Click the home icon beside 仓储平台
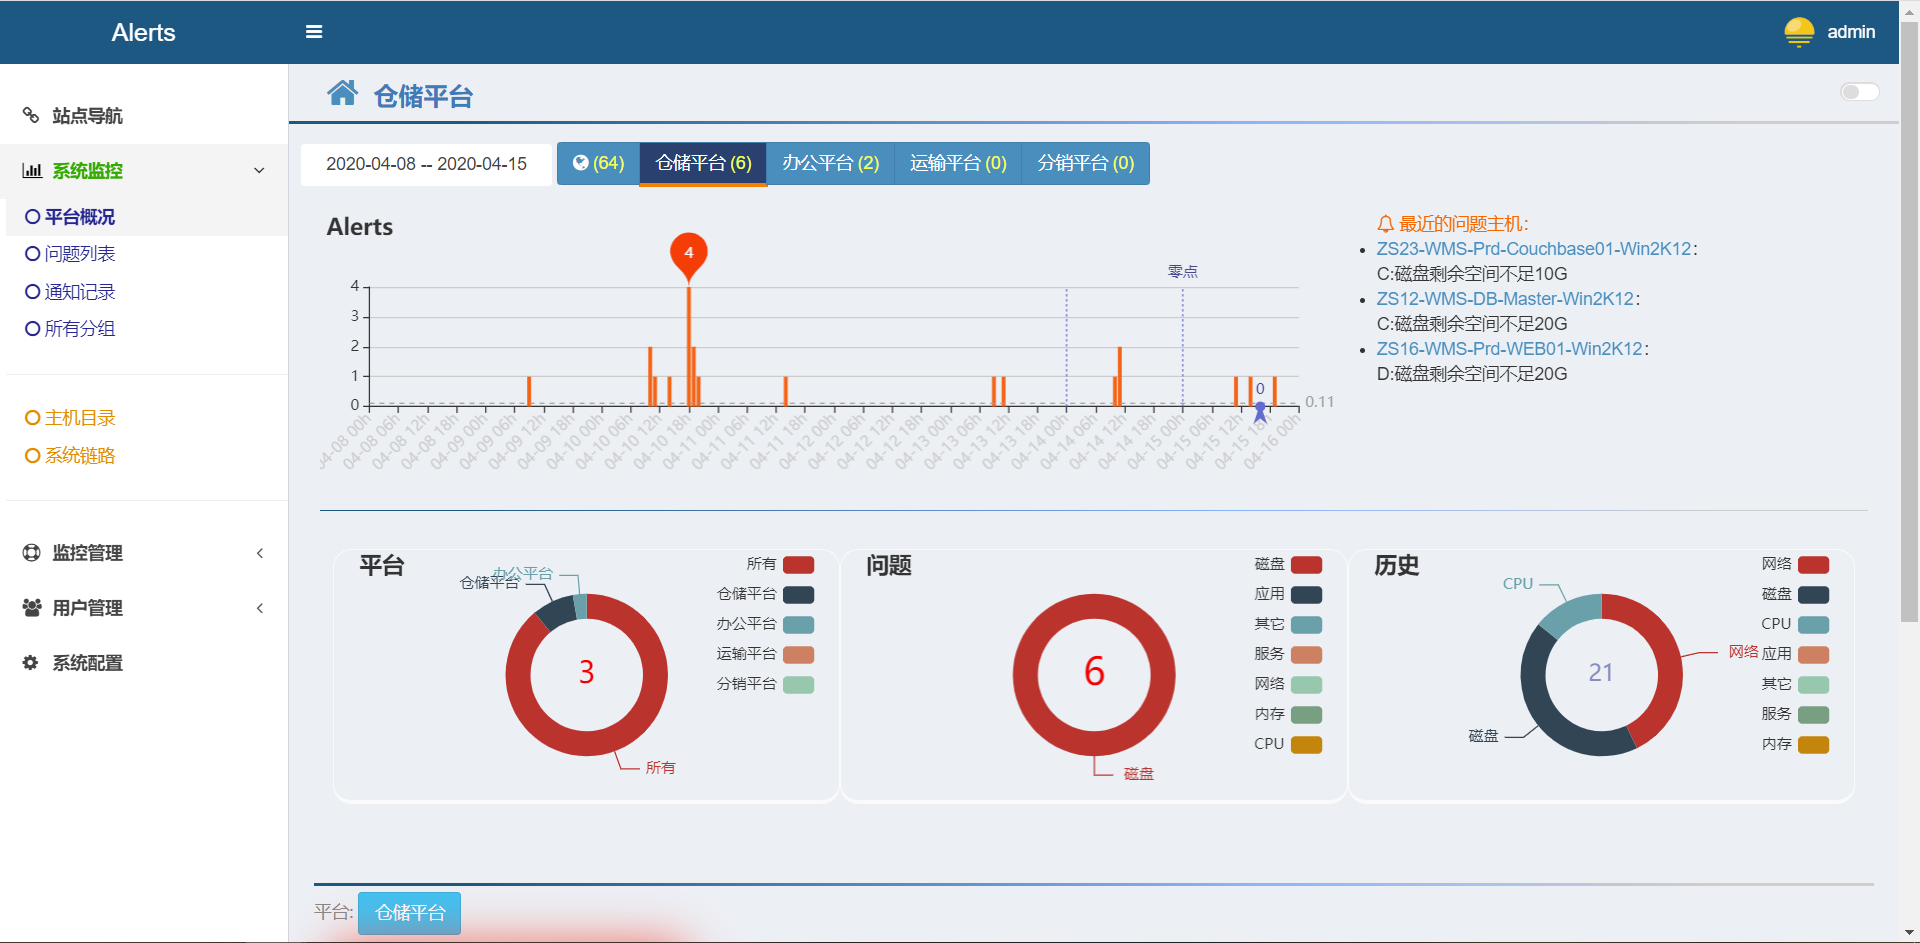 click(342, 93)
